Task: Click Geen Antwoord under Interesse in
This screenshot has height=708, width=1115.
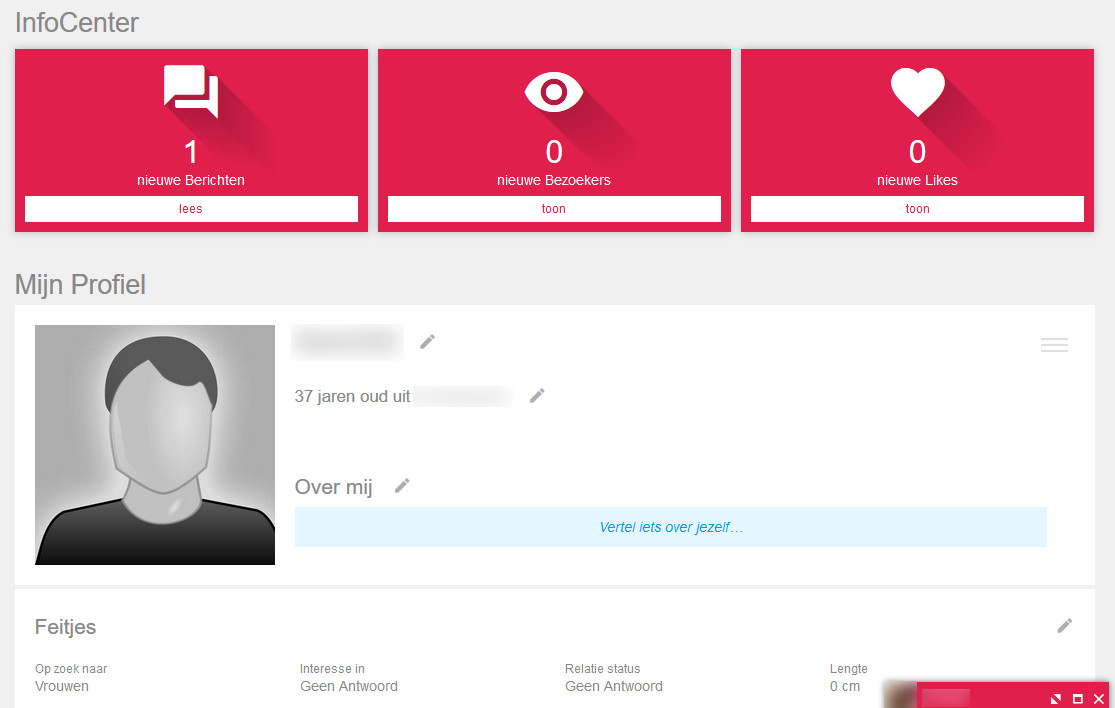Action: coord(348,686)
